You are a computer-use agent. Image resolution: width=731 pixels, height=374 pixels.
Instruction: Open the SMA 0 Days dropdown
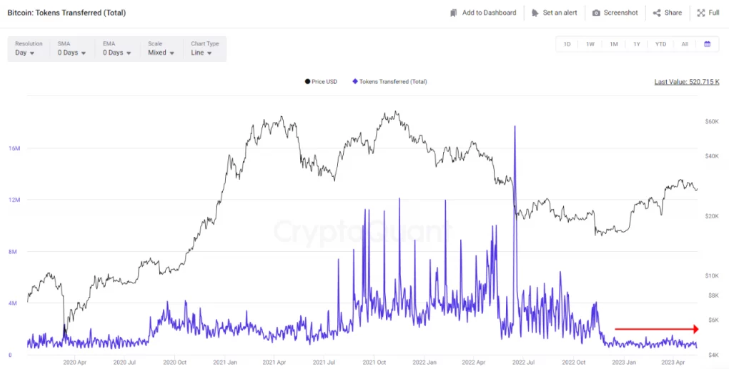72,48
